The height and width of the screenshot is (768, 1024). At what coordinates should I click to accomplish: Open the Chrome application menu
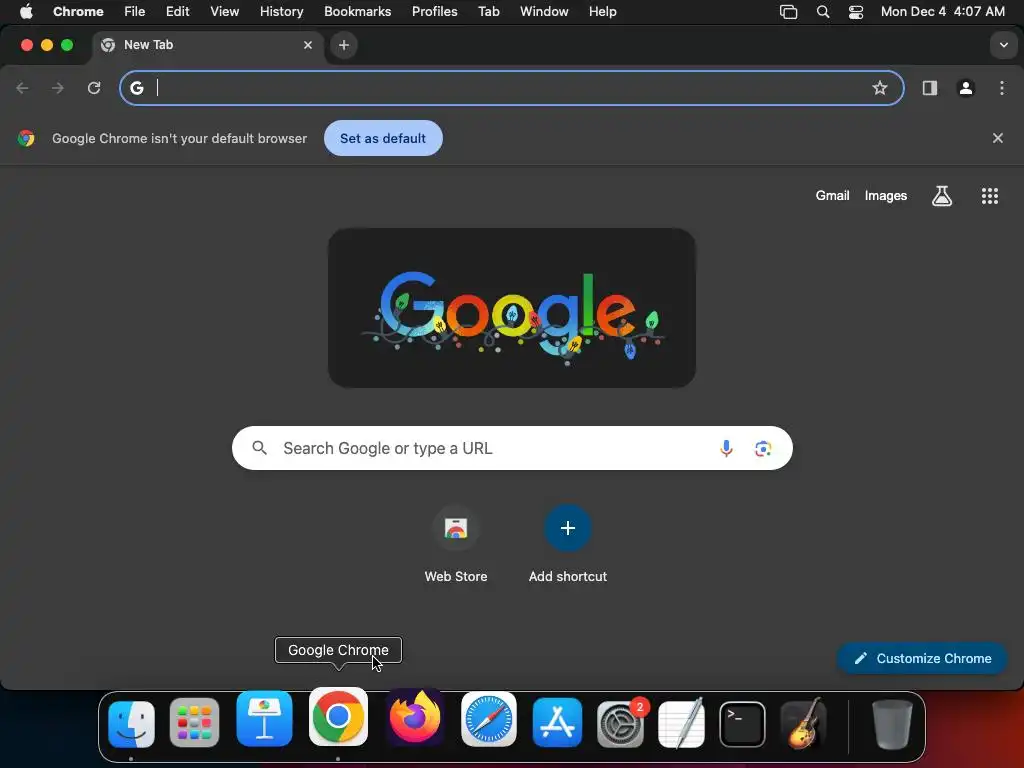pos(78,12)
